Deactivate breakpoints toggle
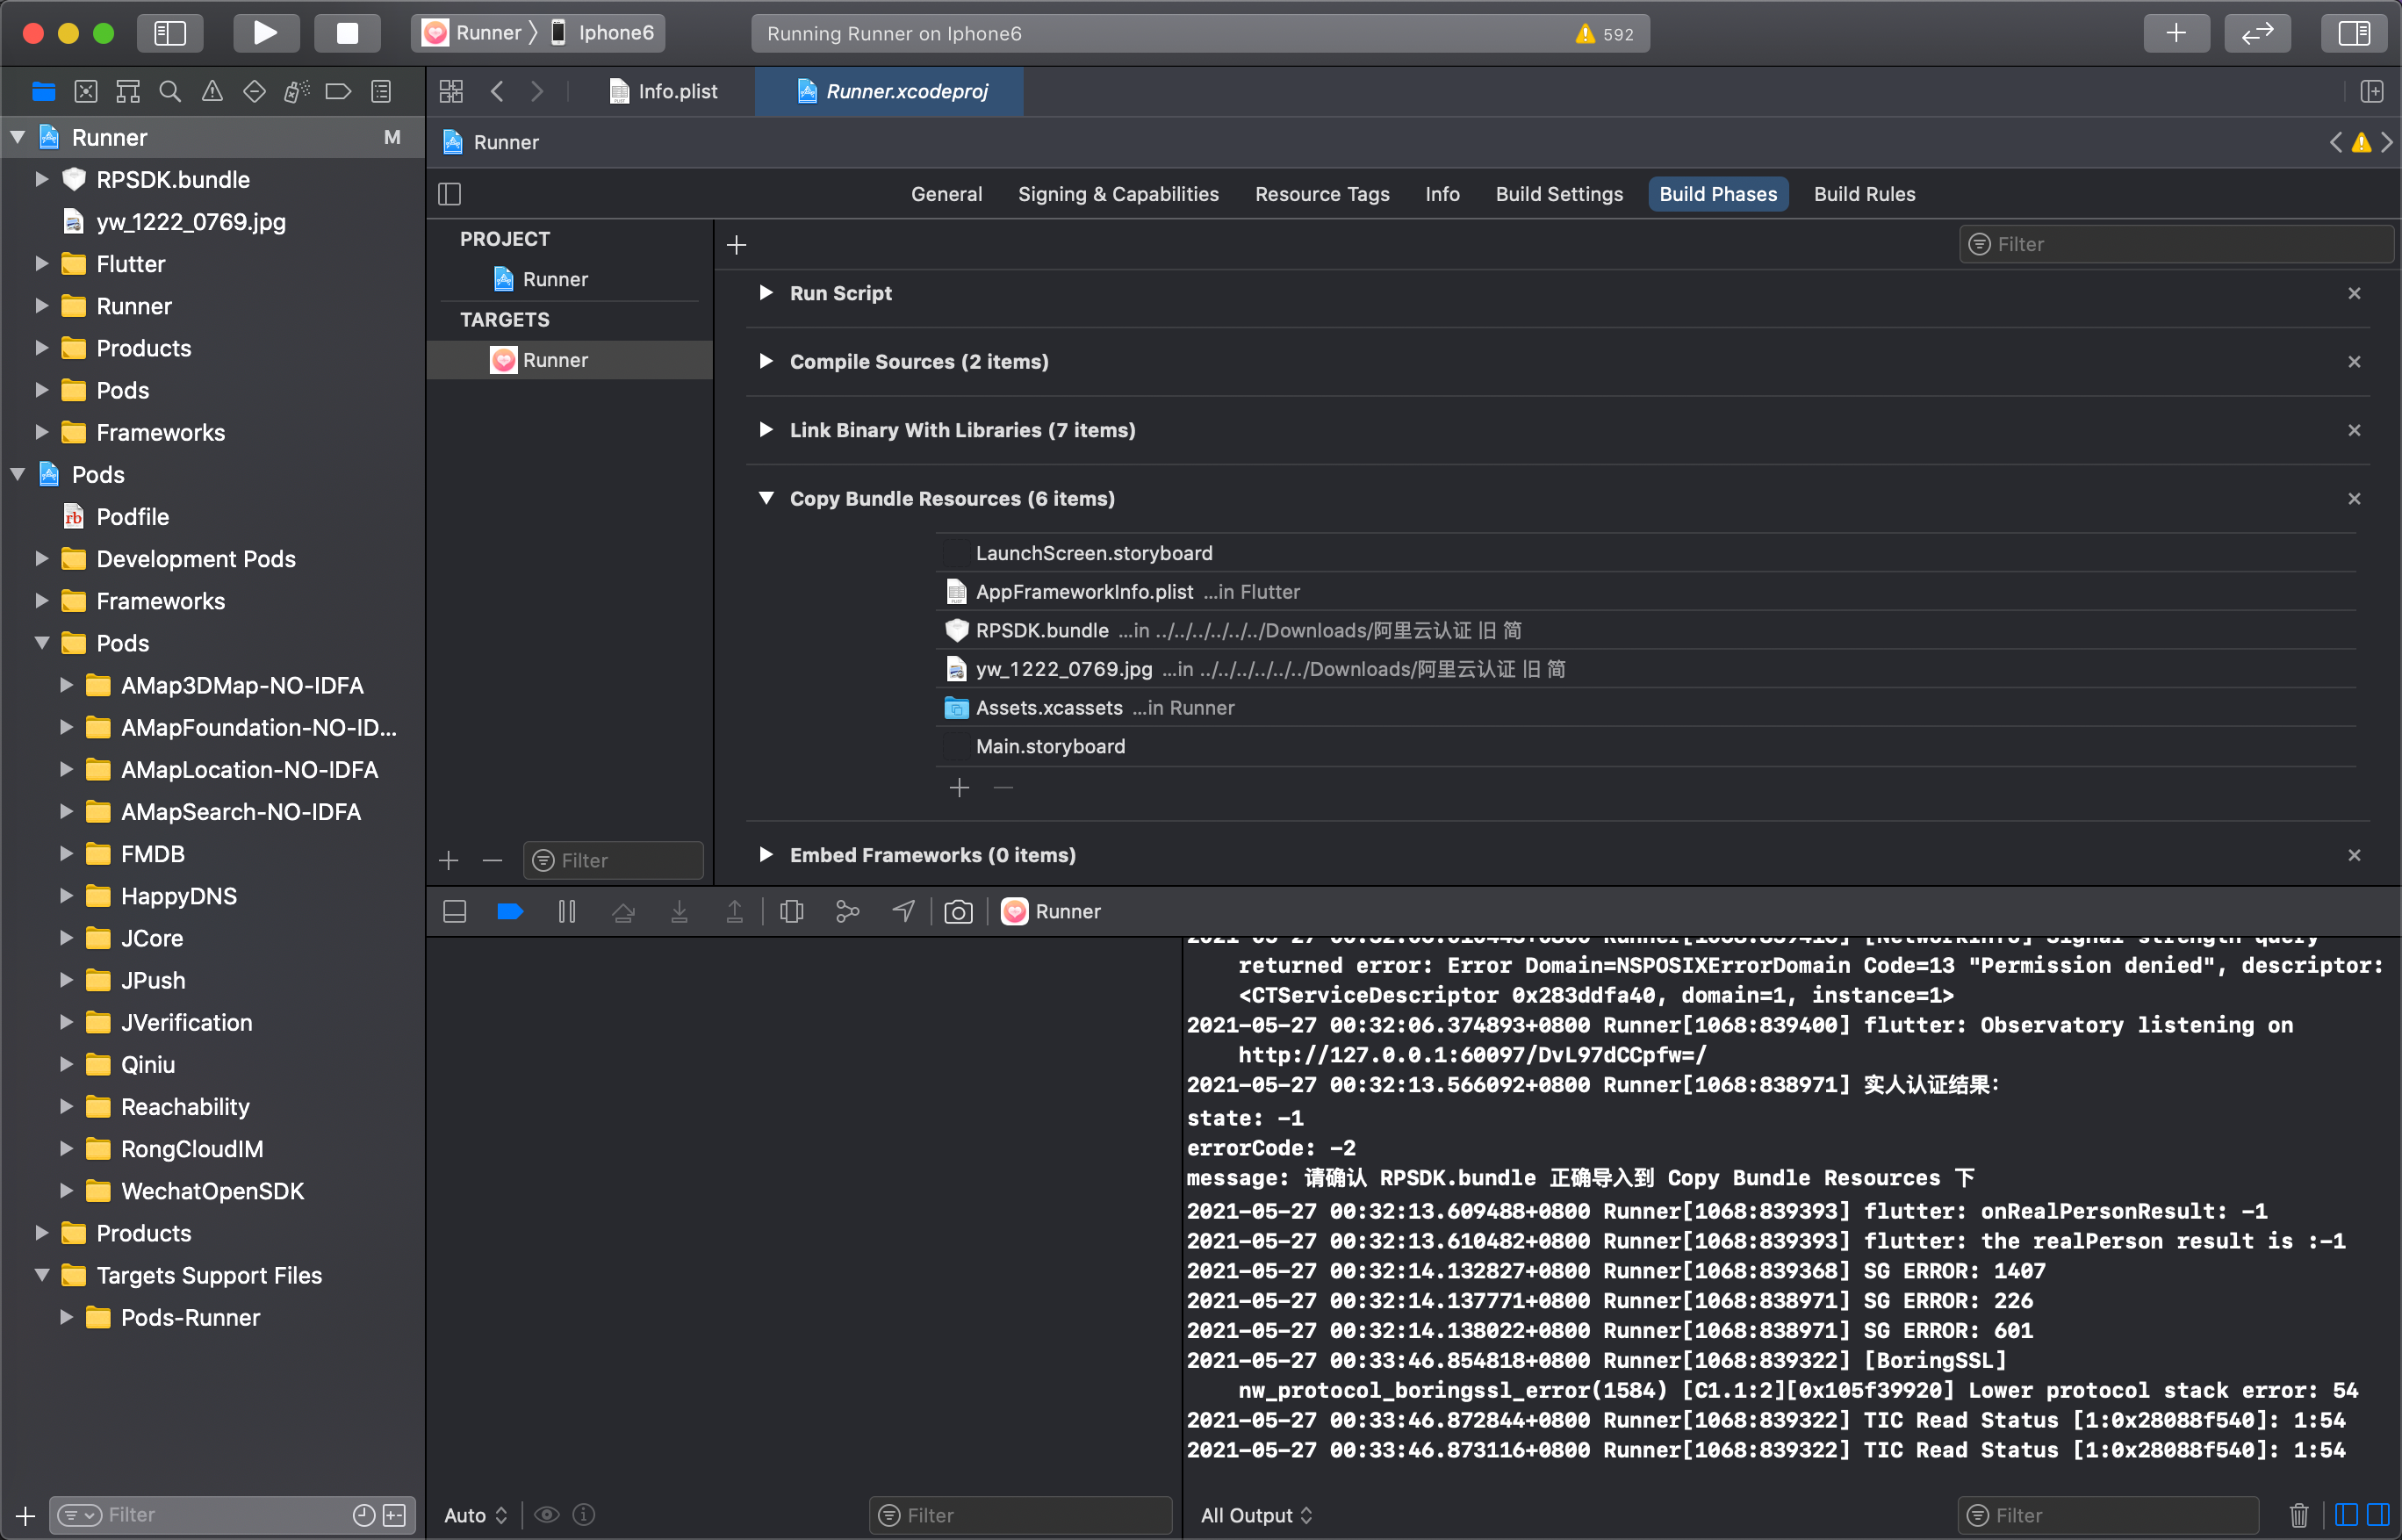Viewport: 2402px width, 1540px height. (x=510, y=911)
